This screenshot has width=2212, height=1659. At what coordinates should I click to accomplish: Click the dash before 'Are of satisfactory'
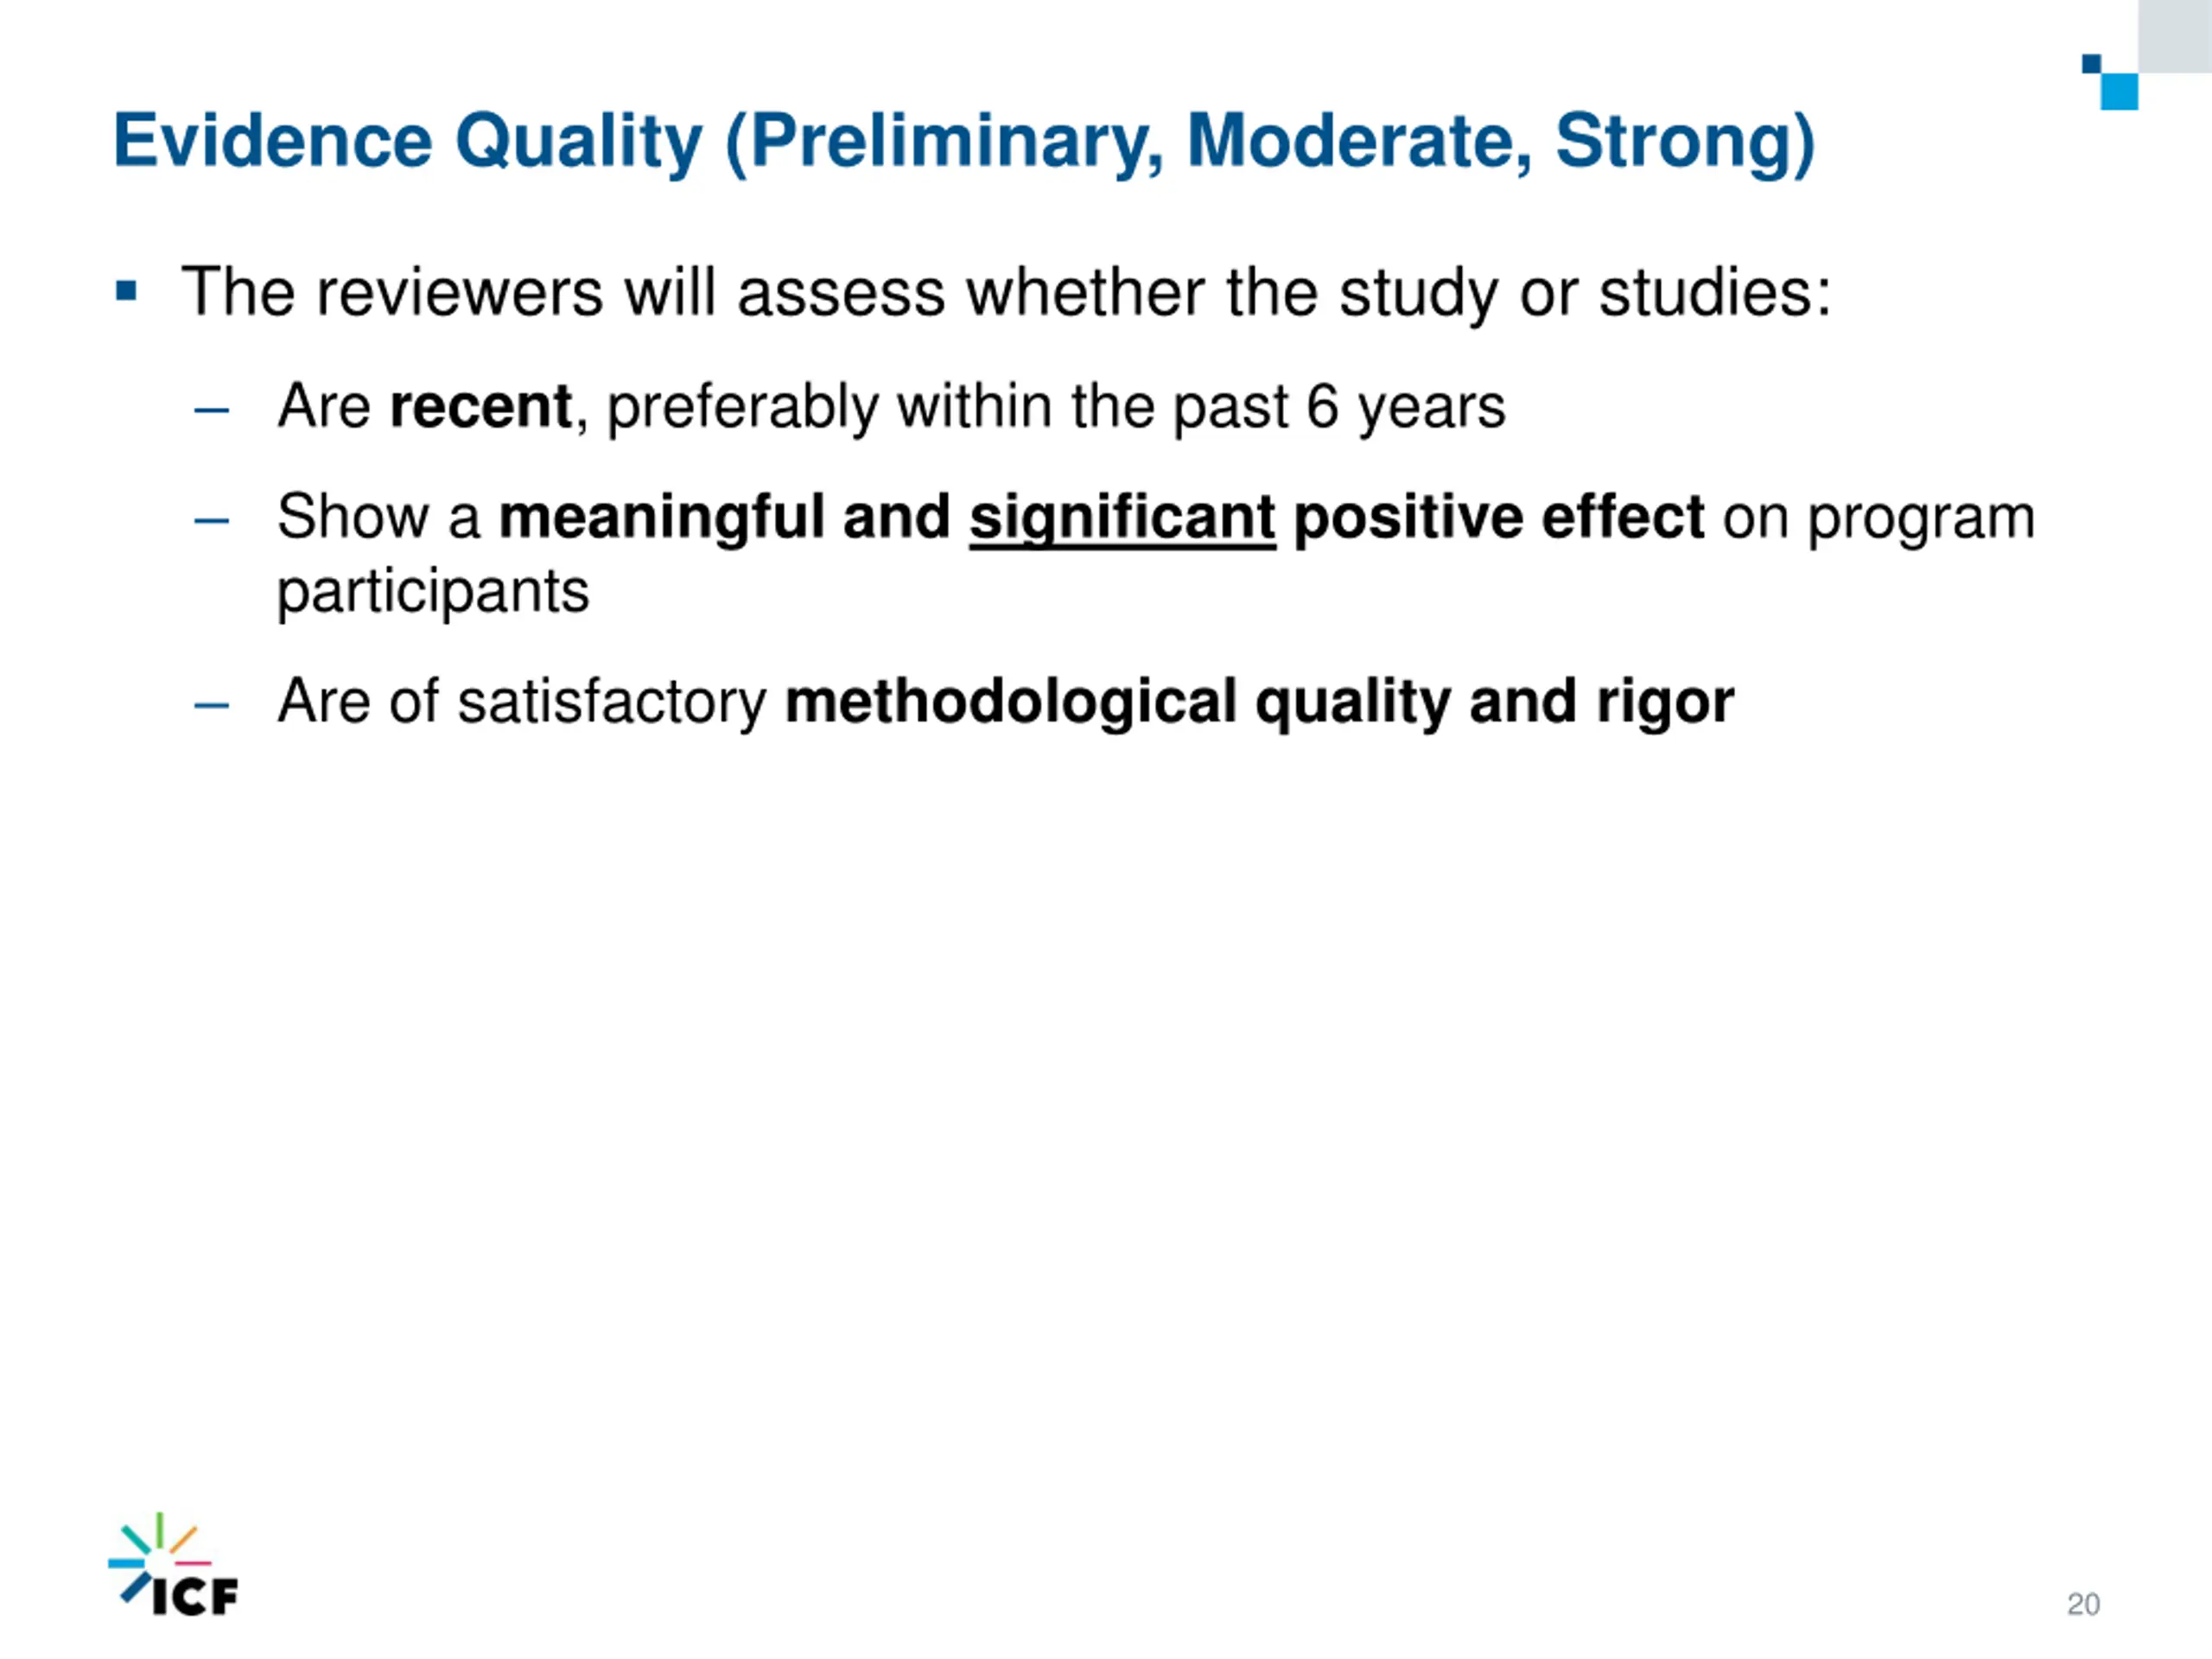pyautogui.click(x=212, y=706)
